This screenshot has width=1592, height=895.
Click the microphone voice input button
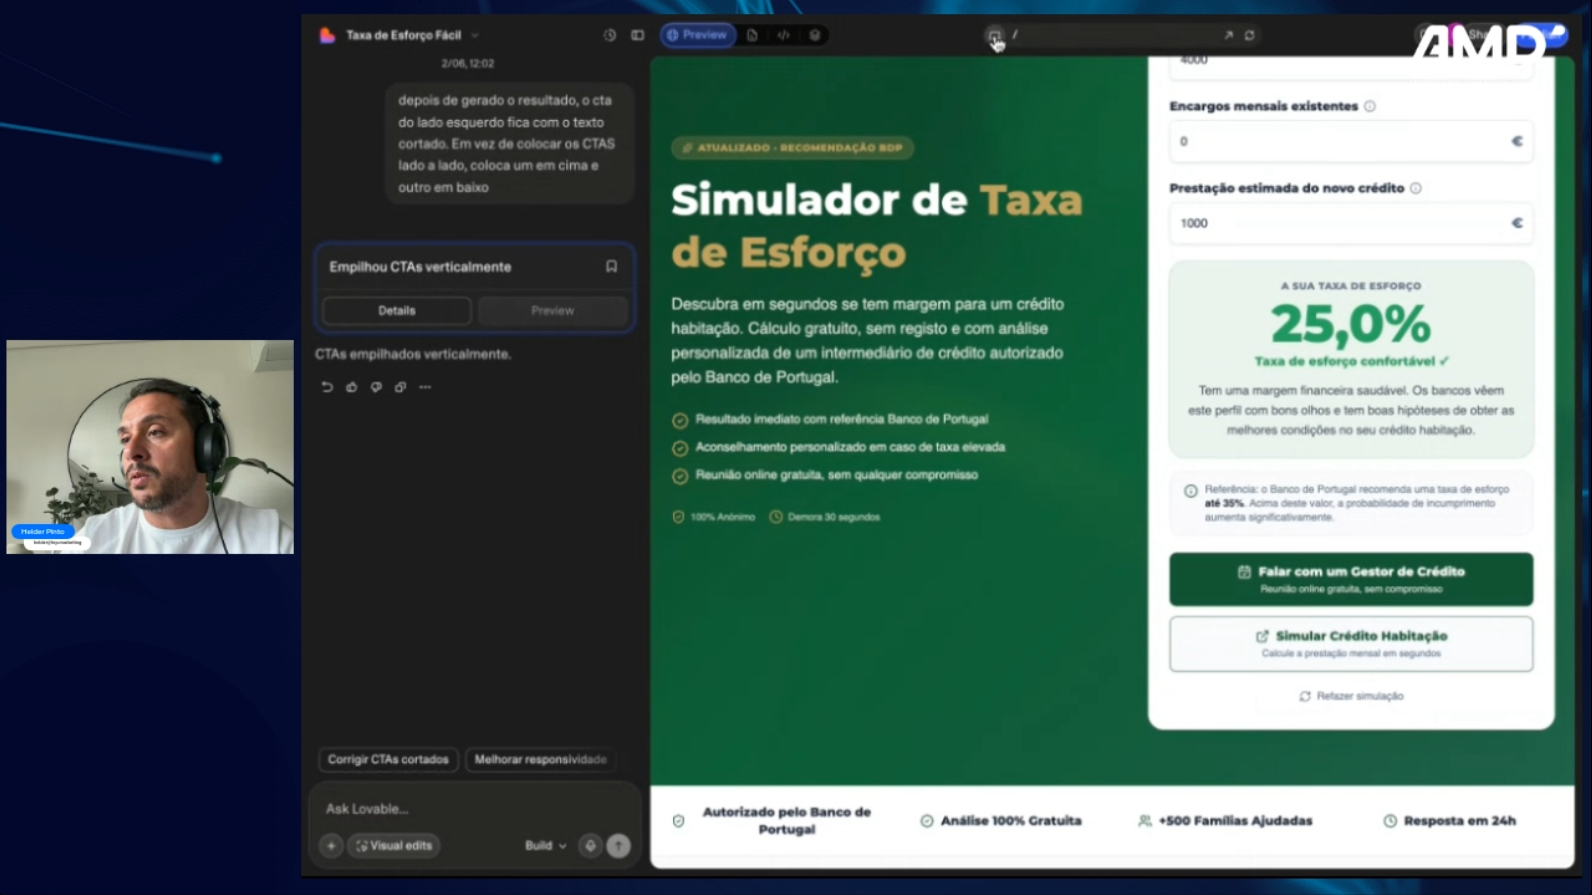tap(590, 846)
